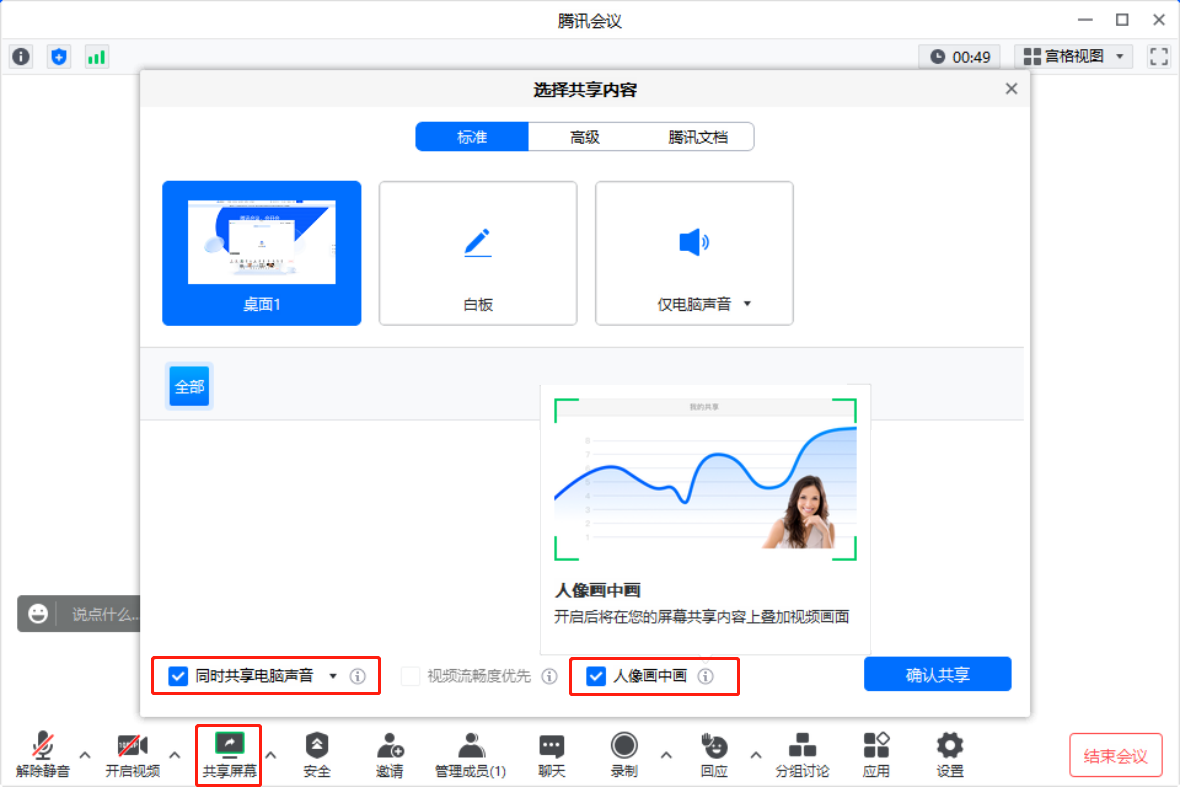
Task: Expand the 同时共享电脑声音 dropdown arrow
Action: point(333,676)
